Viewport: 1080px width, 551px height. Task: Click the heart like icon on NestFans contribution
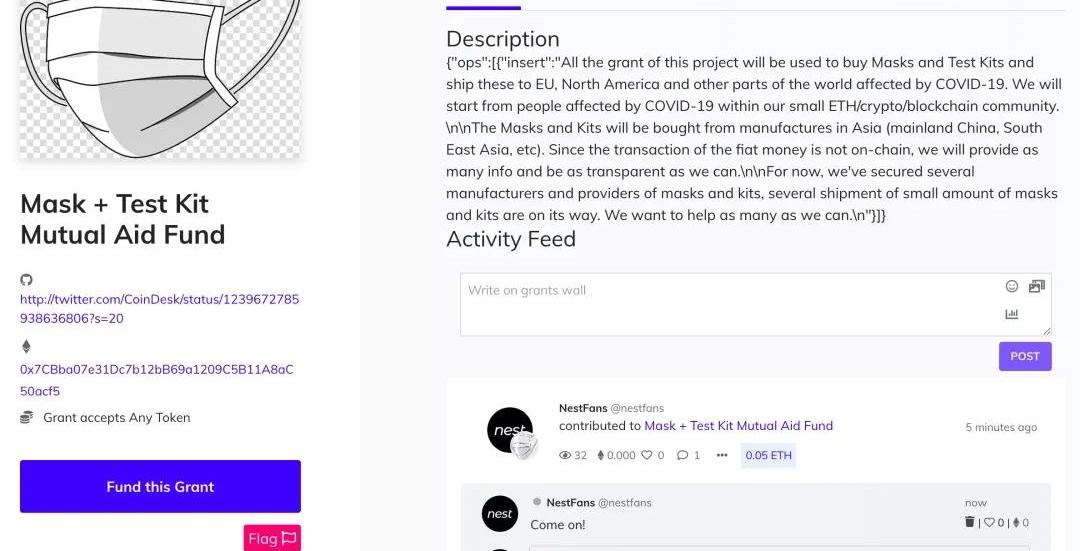pos(647,455)
